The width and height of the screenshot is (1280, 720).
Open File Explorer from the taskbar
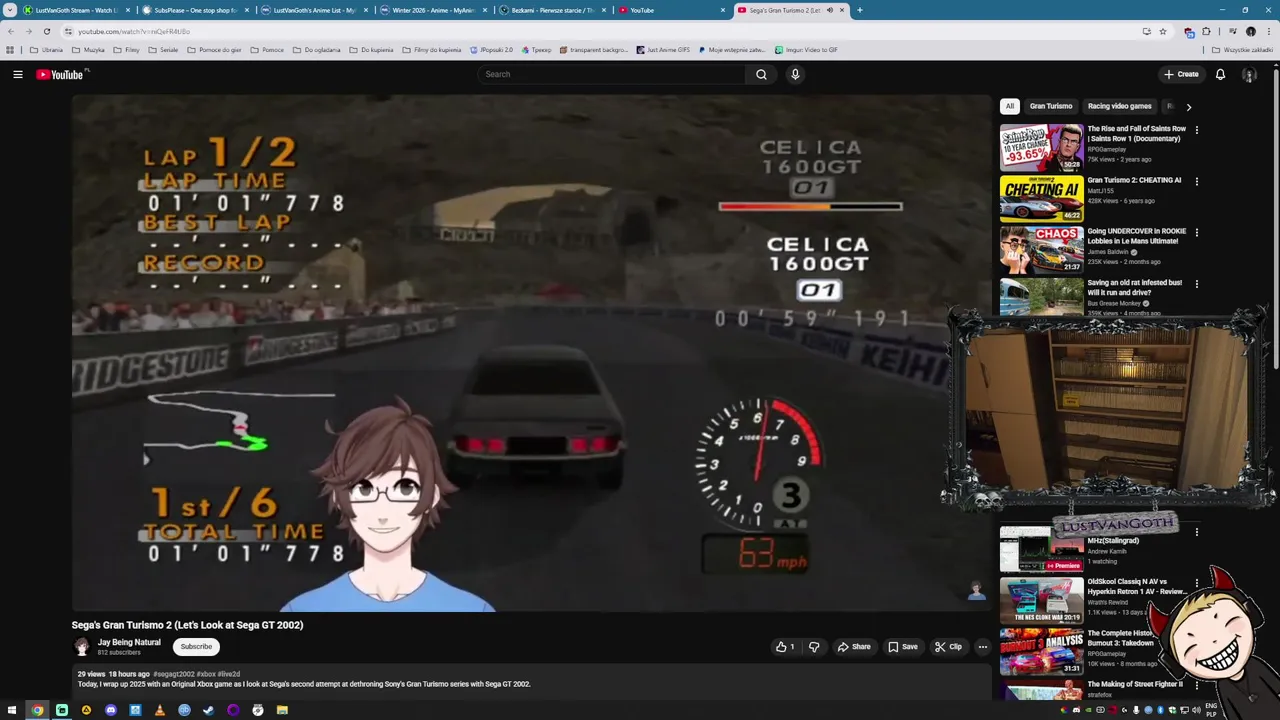(x=282, y=710)
